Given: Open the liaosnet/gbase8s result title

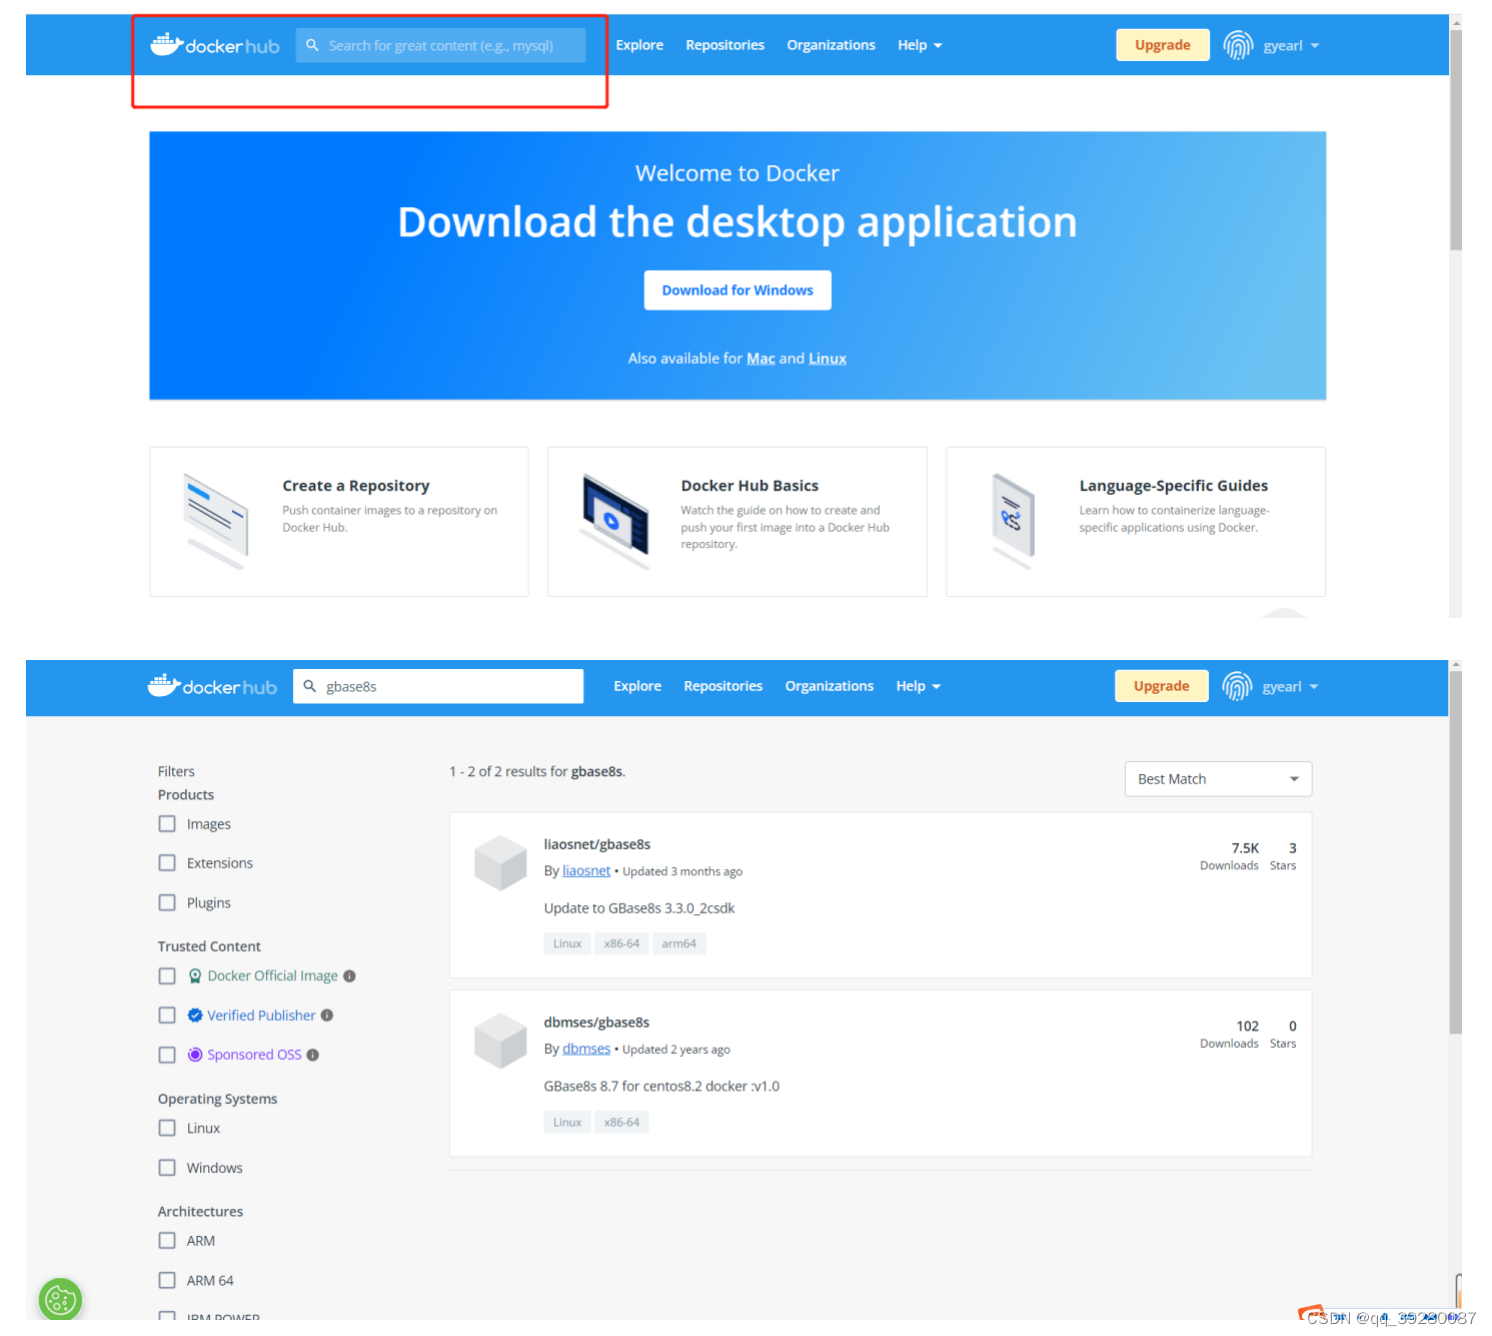Looking at the screenshot, I should pyautogui.click(x=597, y=844).
